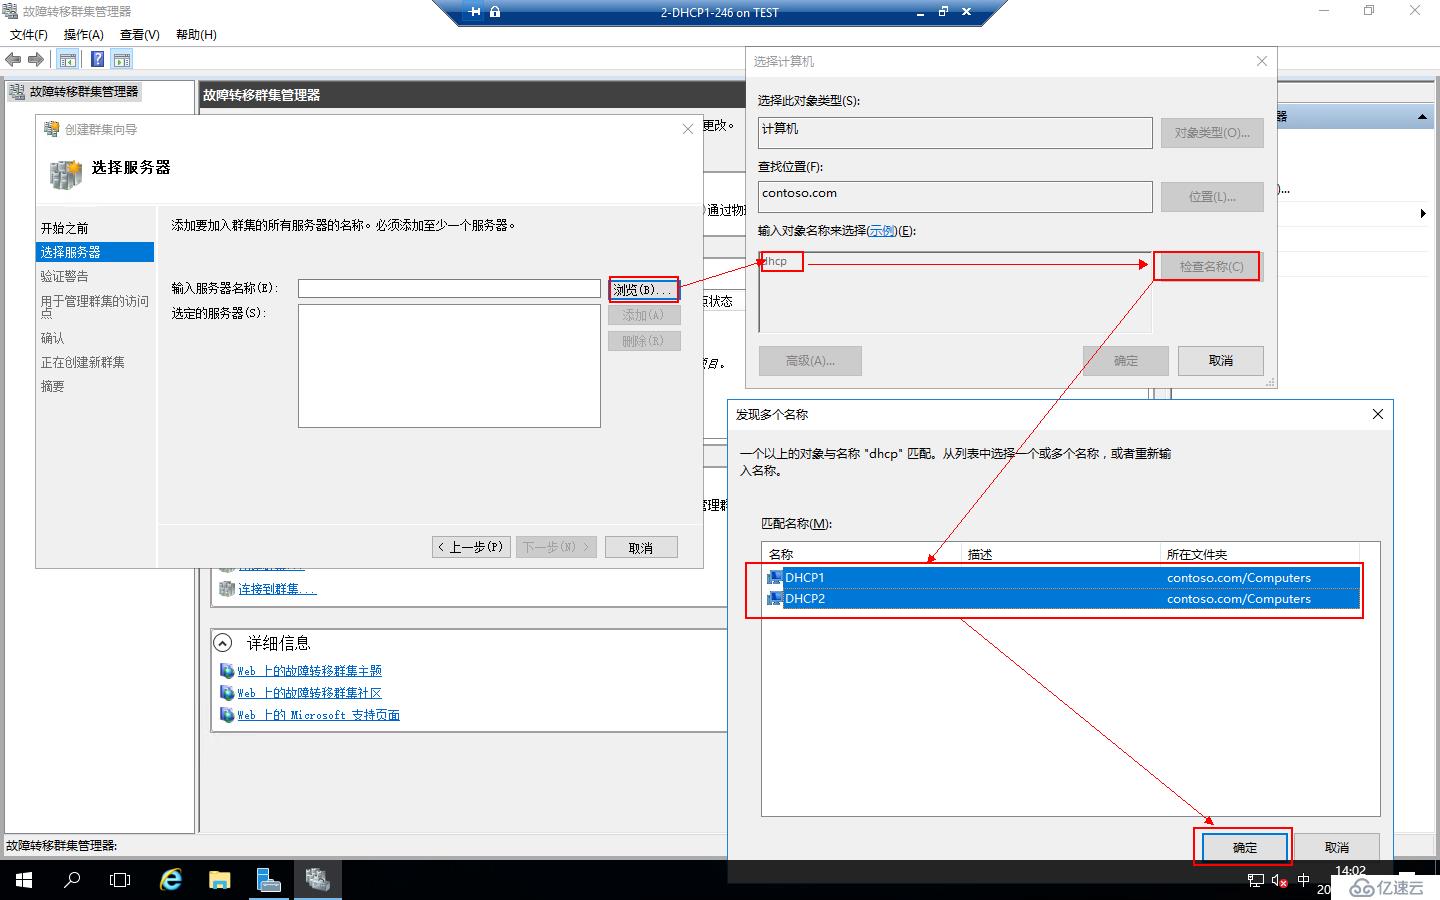The image size is (1440, 900).
Task: Click the pin icon on connection bar
Action: (x=475, y=12)
